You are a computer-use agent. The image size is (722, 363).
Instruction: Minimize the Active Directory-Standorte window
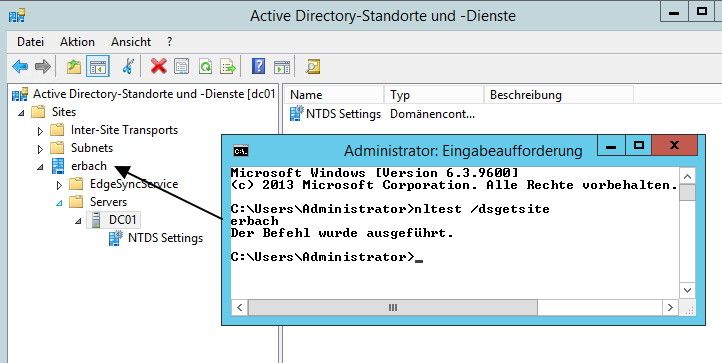click(674, 12)
